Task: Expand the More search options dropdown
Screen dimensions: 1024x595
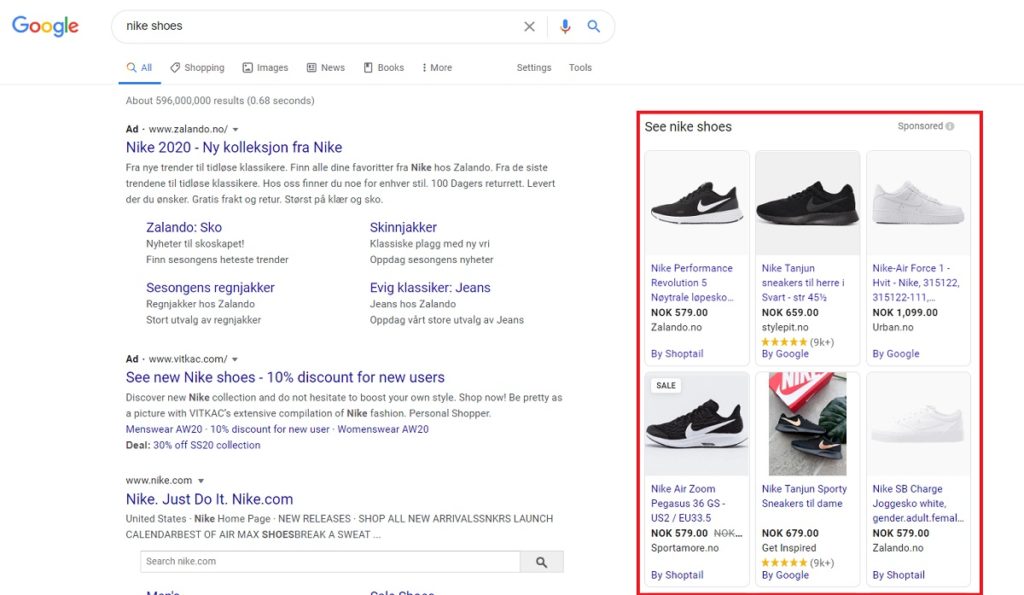Action: (x=435, y=67)
